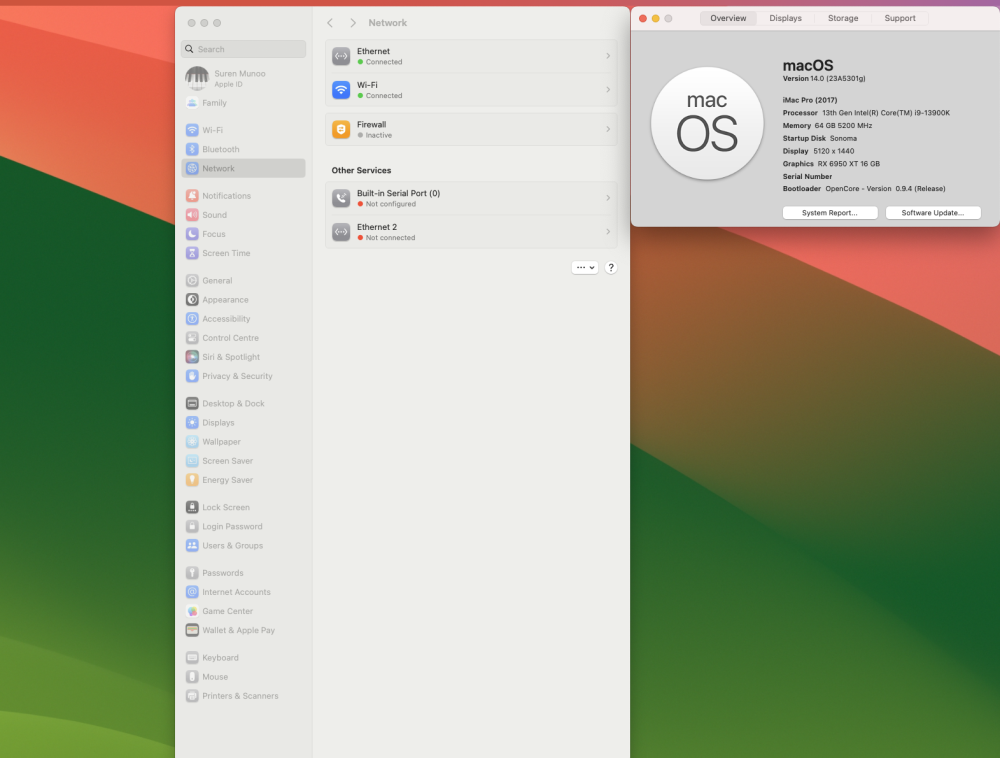Viewport: 1000px width, 758px height.
Task: Click the Processor i9-13900K line
Action: (866, 113)
